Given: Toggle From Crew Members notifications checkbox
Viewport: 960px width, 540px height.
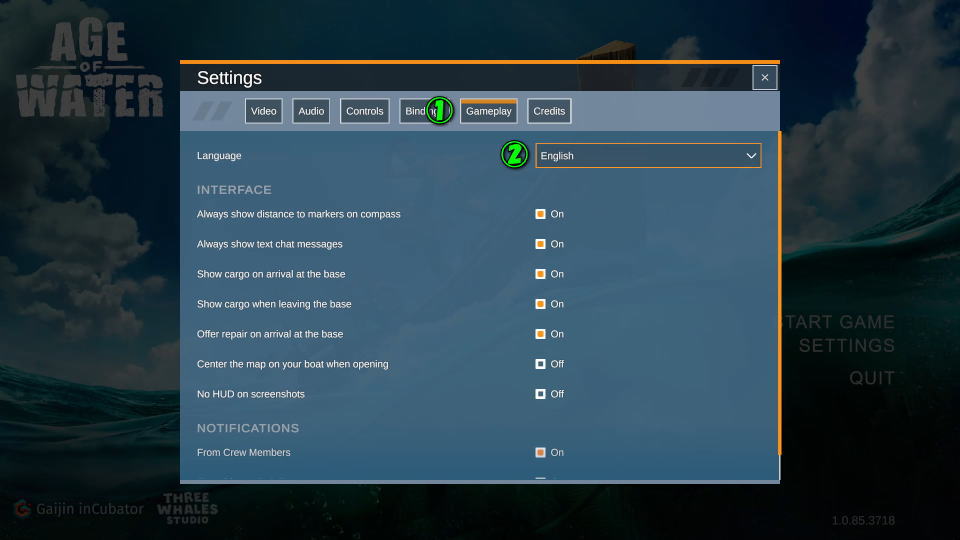Looking at the screenshot, I should click(x=540, y=452).
